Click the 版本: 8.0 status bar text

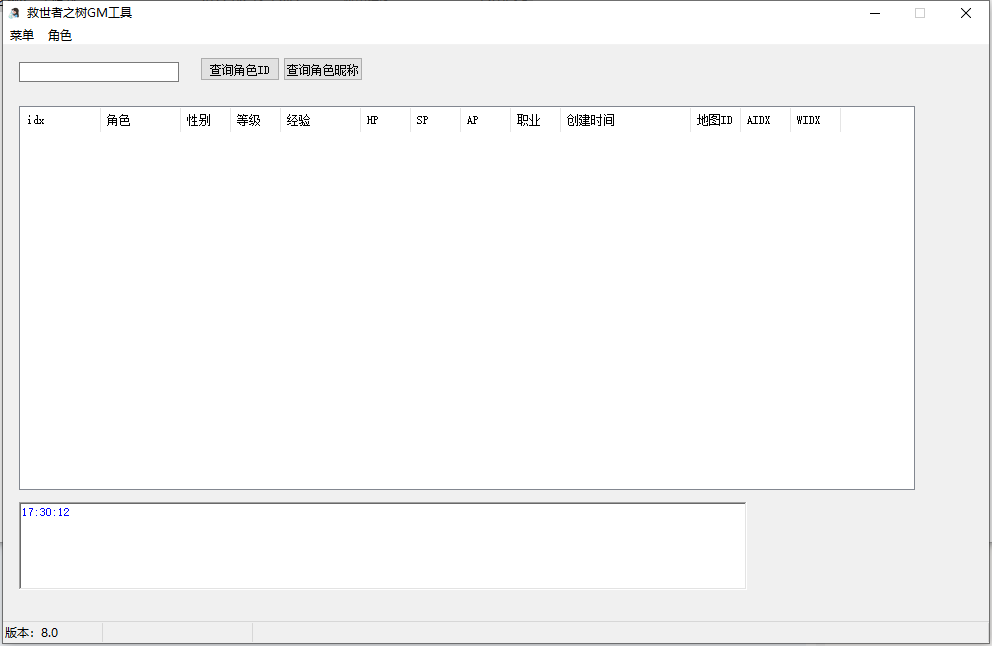click(x=32, y=633)
